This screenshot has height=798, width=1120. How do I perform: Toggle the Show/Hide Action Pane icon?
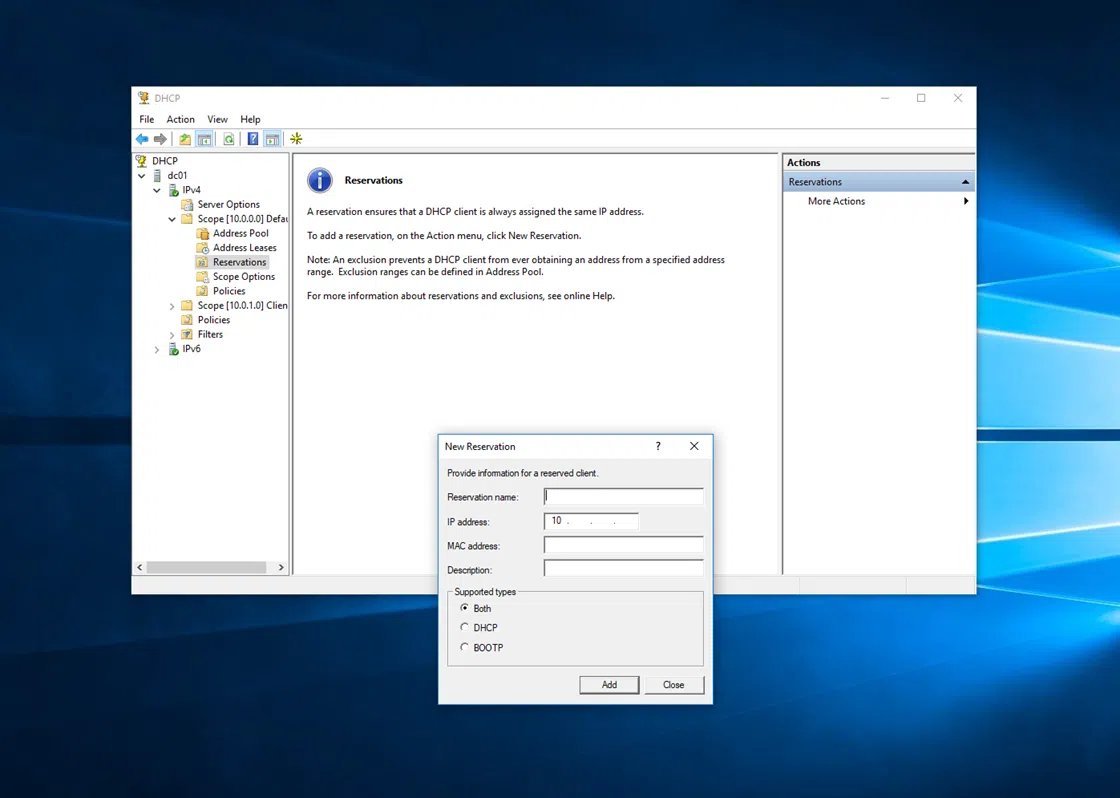(272, 139)
